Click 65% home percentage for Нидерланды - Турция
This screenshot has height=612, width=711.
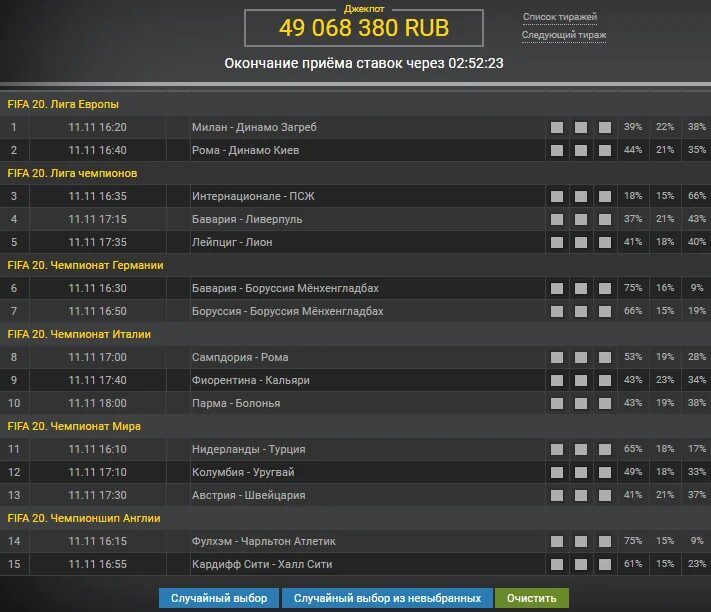(633, 449)
